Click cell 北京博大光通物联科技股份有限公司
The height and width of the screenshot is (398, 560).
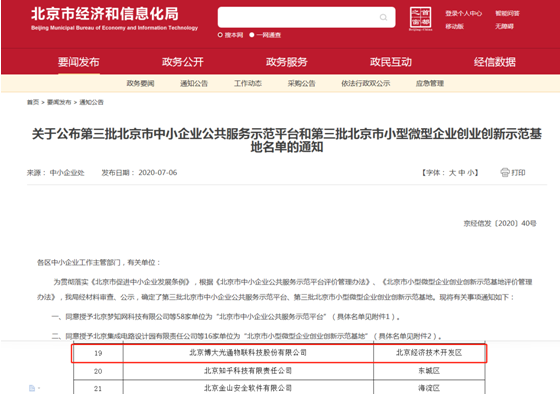tap(248, 353)
